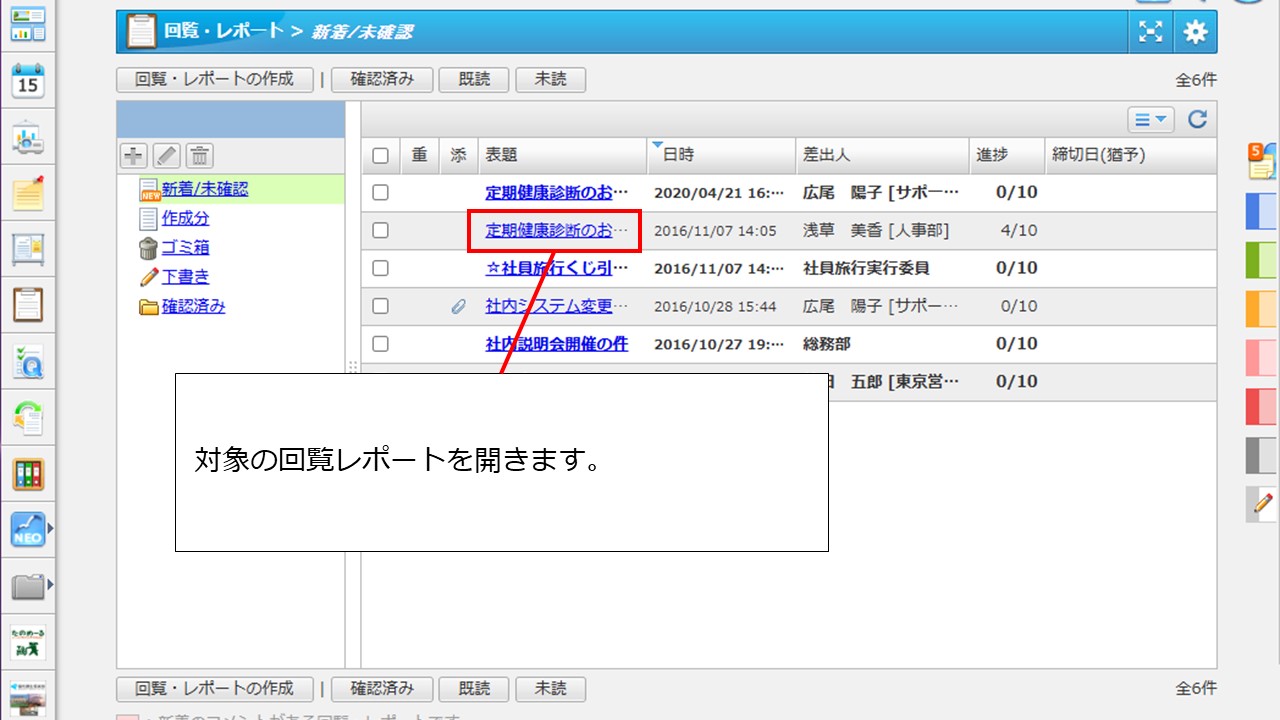Click the 2016/10/28 15:44 date cell

(x=715, y=306)
